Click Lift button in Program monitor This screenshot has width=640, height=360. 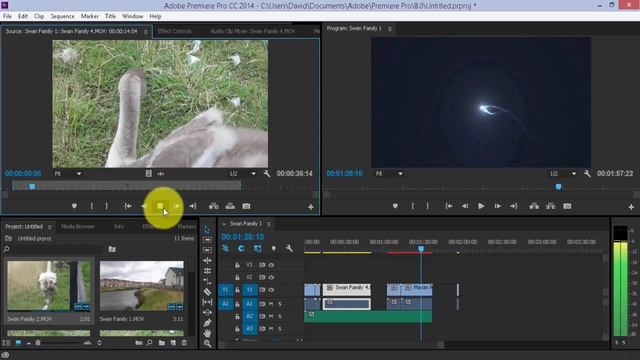[534, 206]
